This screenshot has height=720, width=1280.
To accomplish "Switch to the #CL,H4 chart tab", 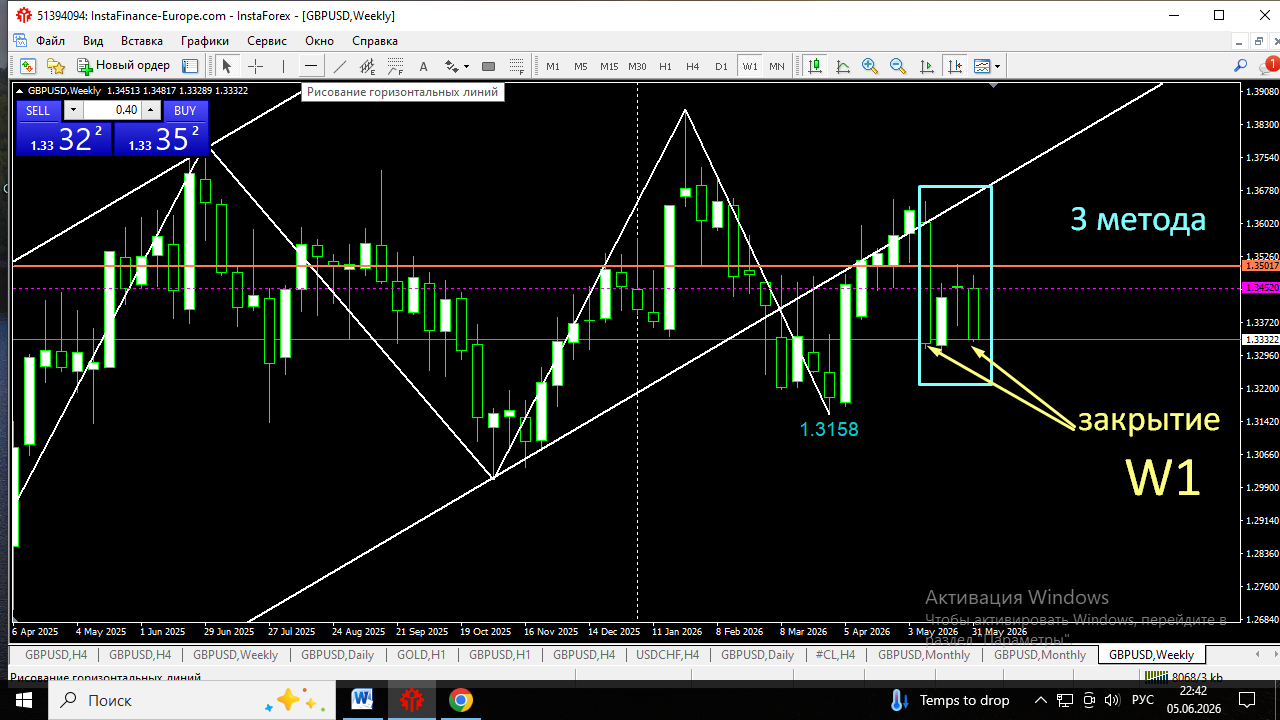I will pos(835,655).
